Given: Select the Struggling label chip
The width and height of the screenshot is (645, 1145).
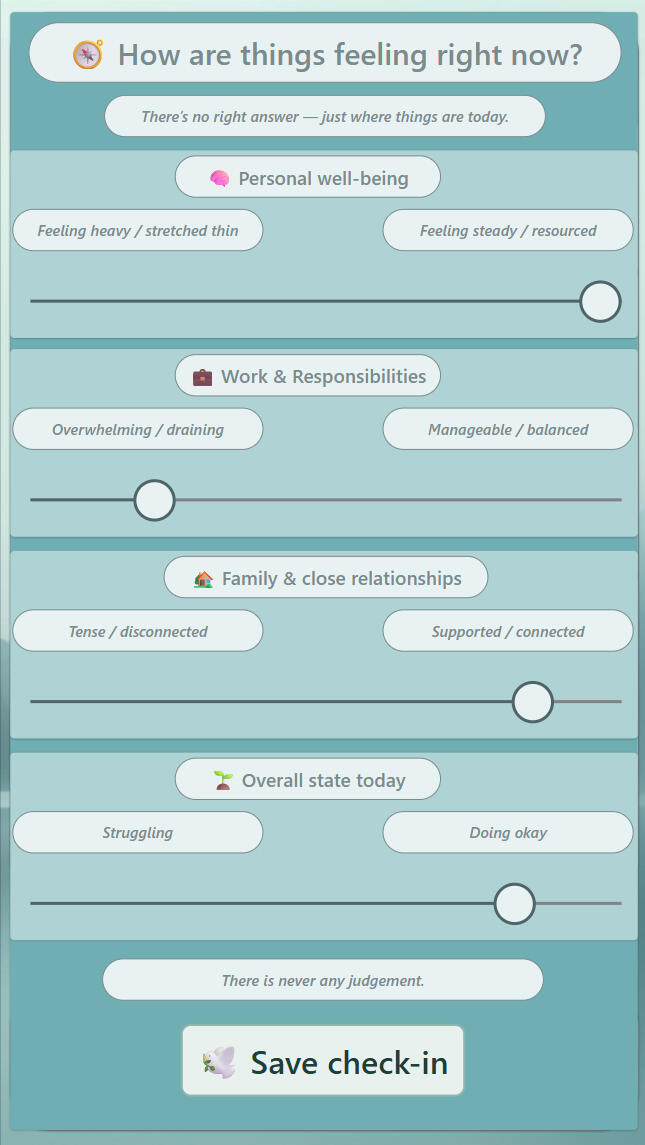Looking at the screenshot, I should (x=137, y=832).
